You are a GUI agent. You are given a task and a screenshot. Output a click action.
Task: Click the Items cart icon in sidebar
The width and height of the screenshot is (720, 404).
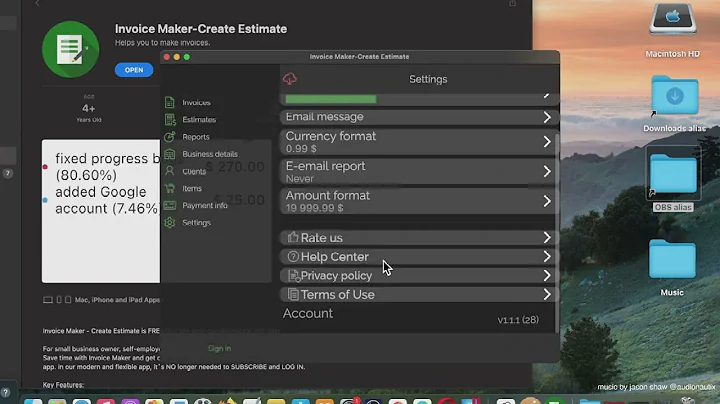169,188
